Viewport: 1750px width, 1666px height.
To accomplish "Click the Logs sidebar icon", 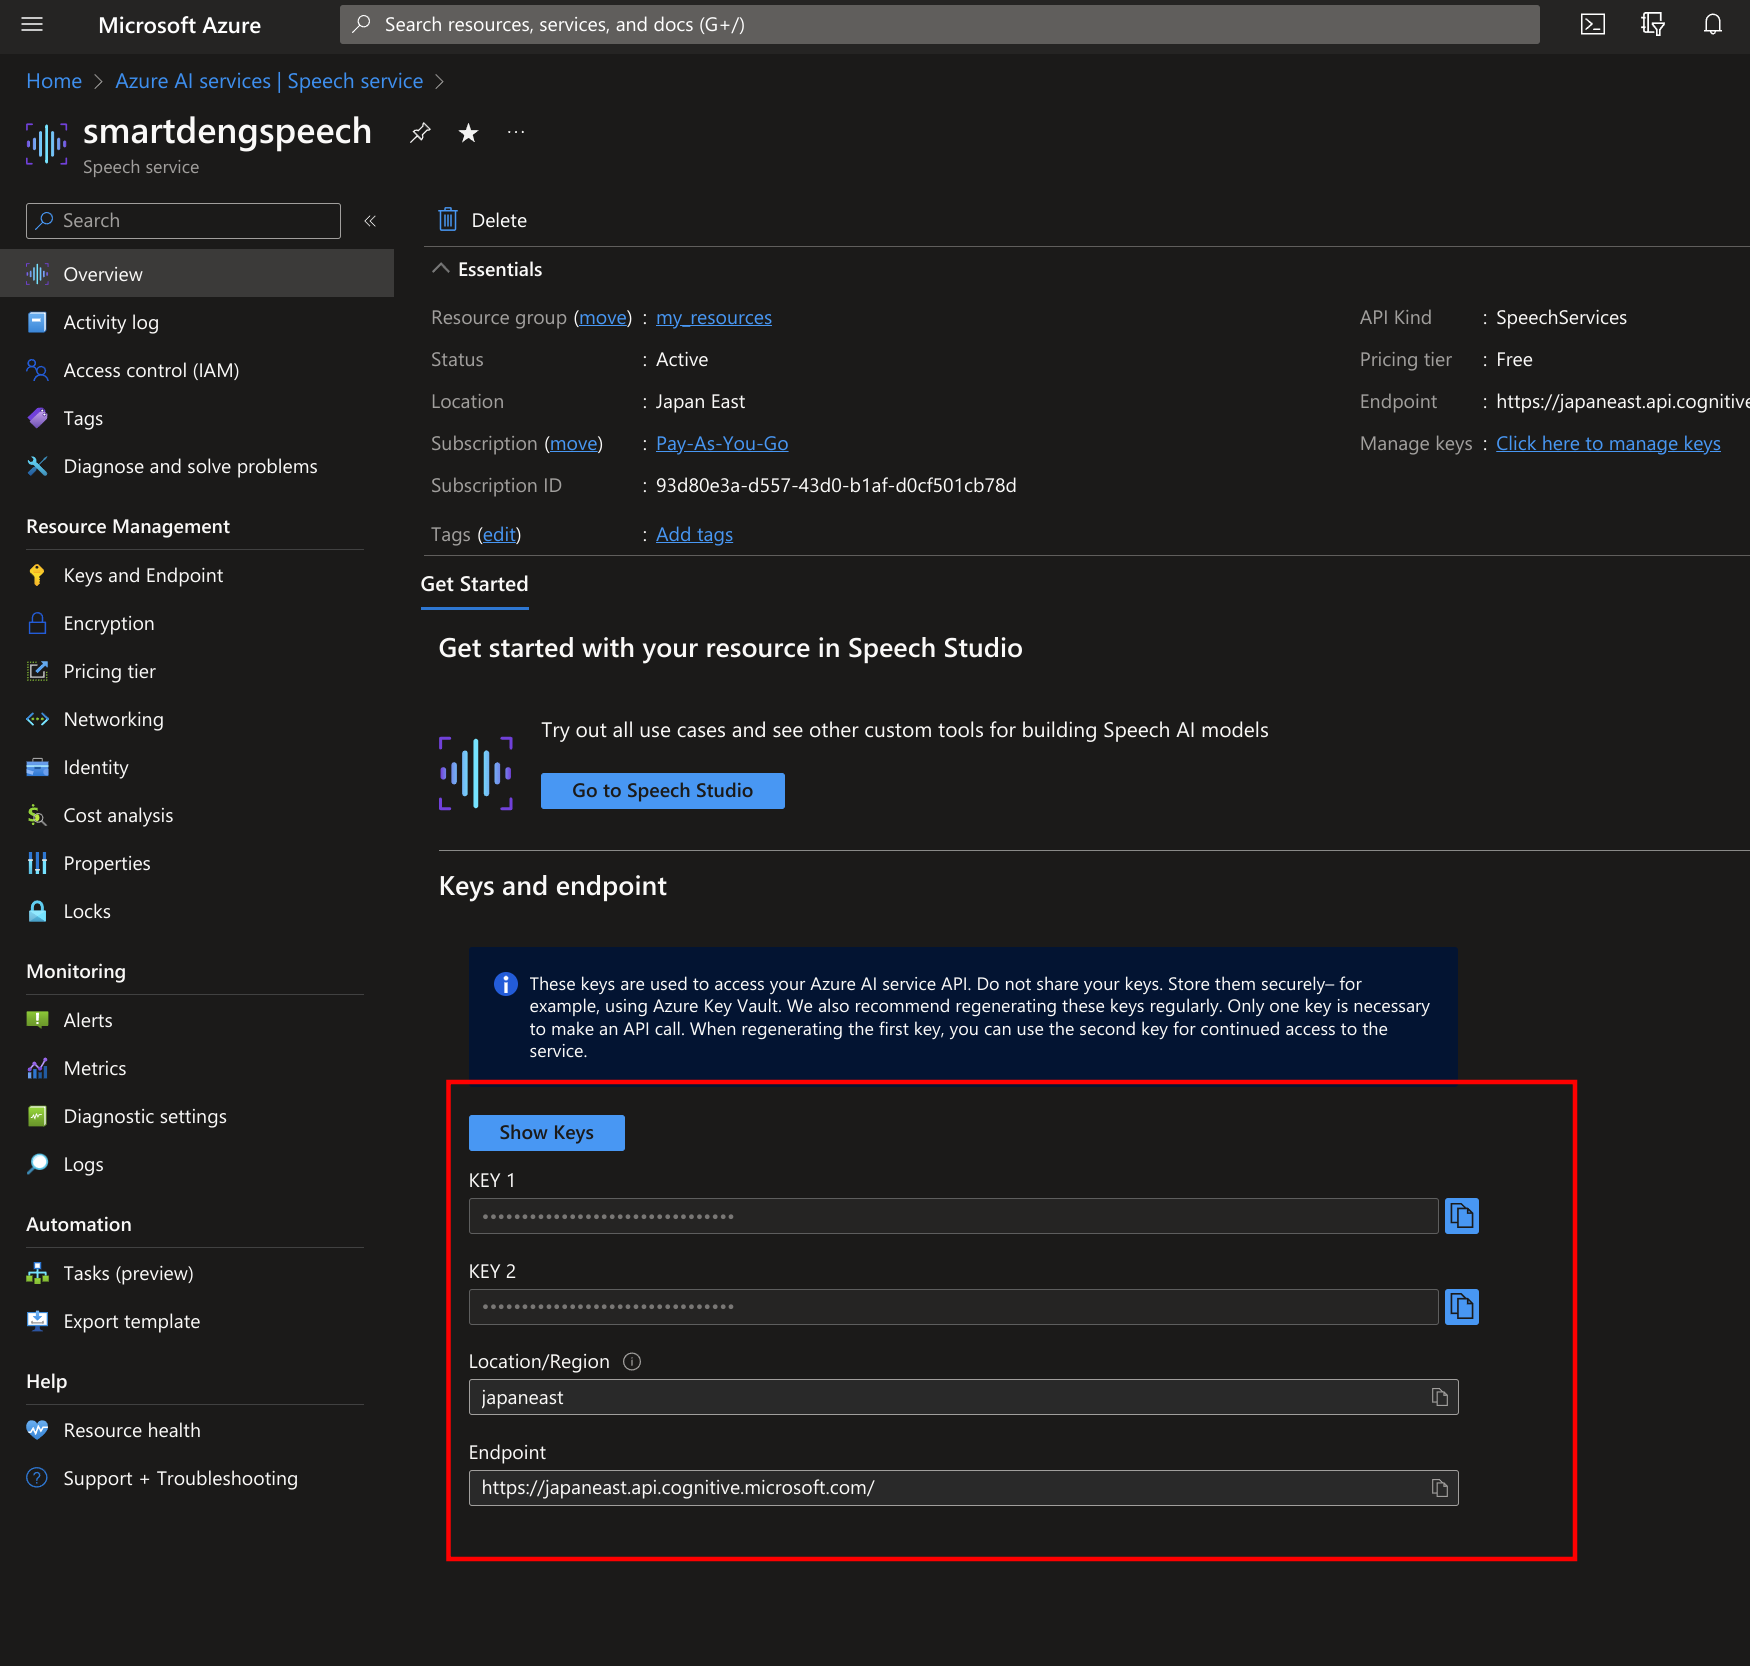I will pyautogui.click(x=37, y=1164).
